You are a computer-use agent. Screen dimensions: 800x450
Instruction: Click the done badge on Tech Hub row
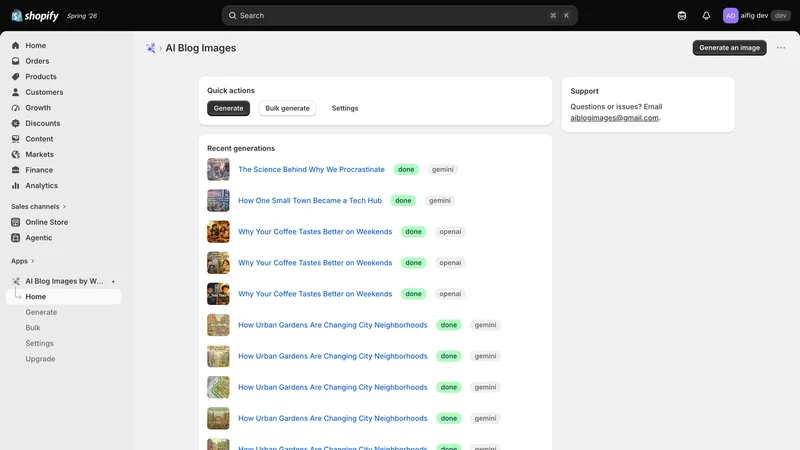(x=403, y=201)
